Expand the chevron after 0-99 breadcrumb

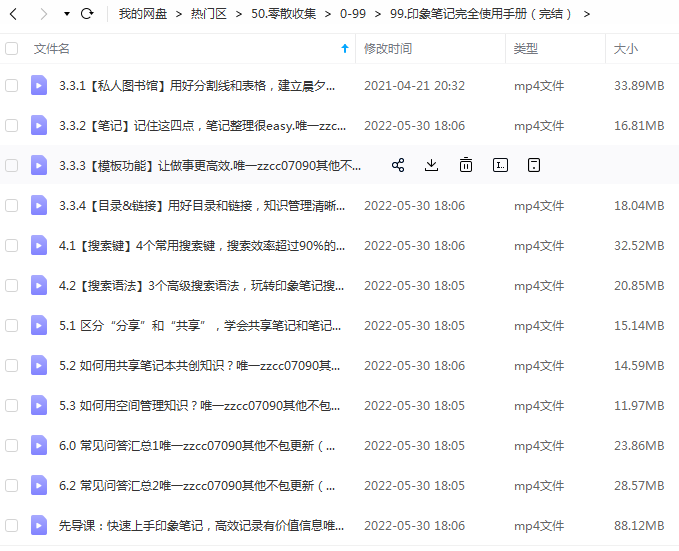coord(378,14)
